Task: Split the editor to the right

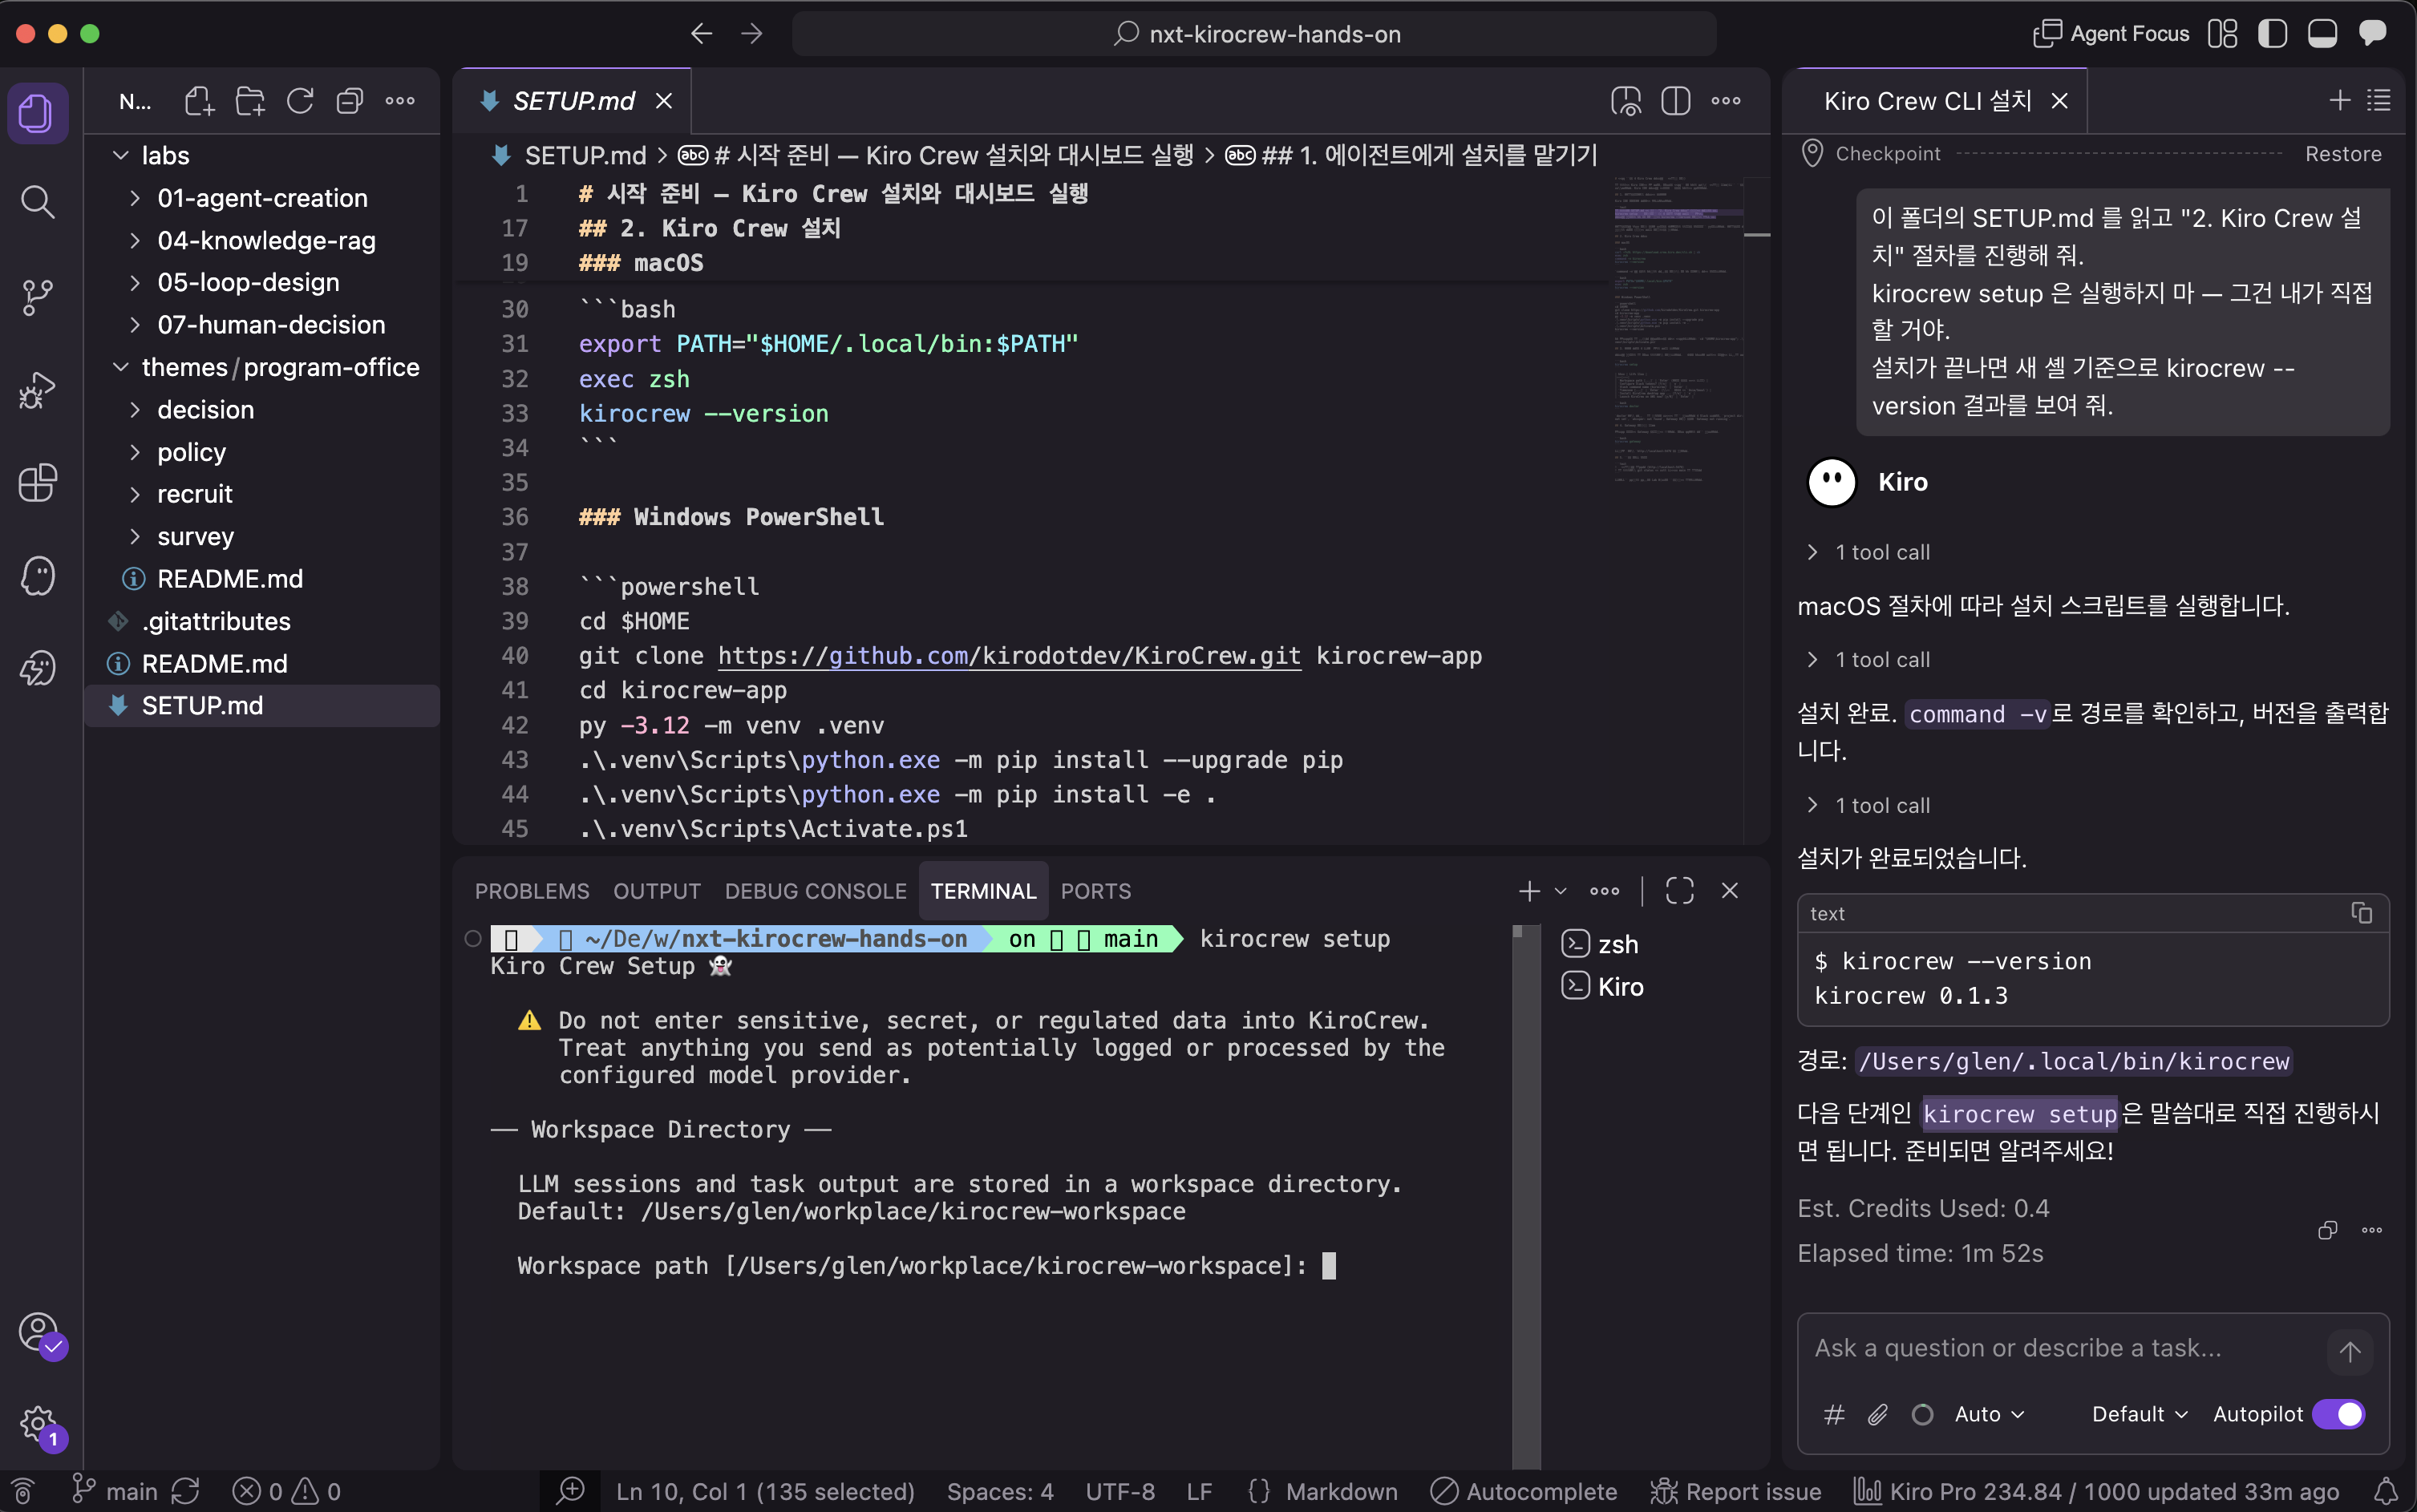Action: tap(1676, 101)
